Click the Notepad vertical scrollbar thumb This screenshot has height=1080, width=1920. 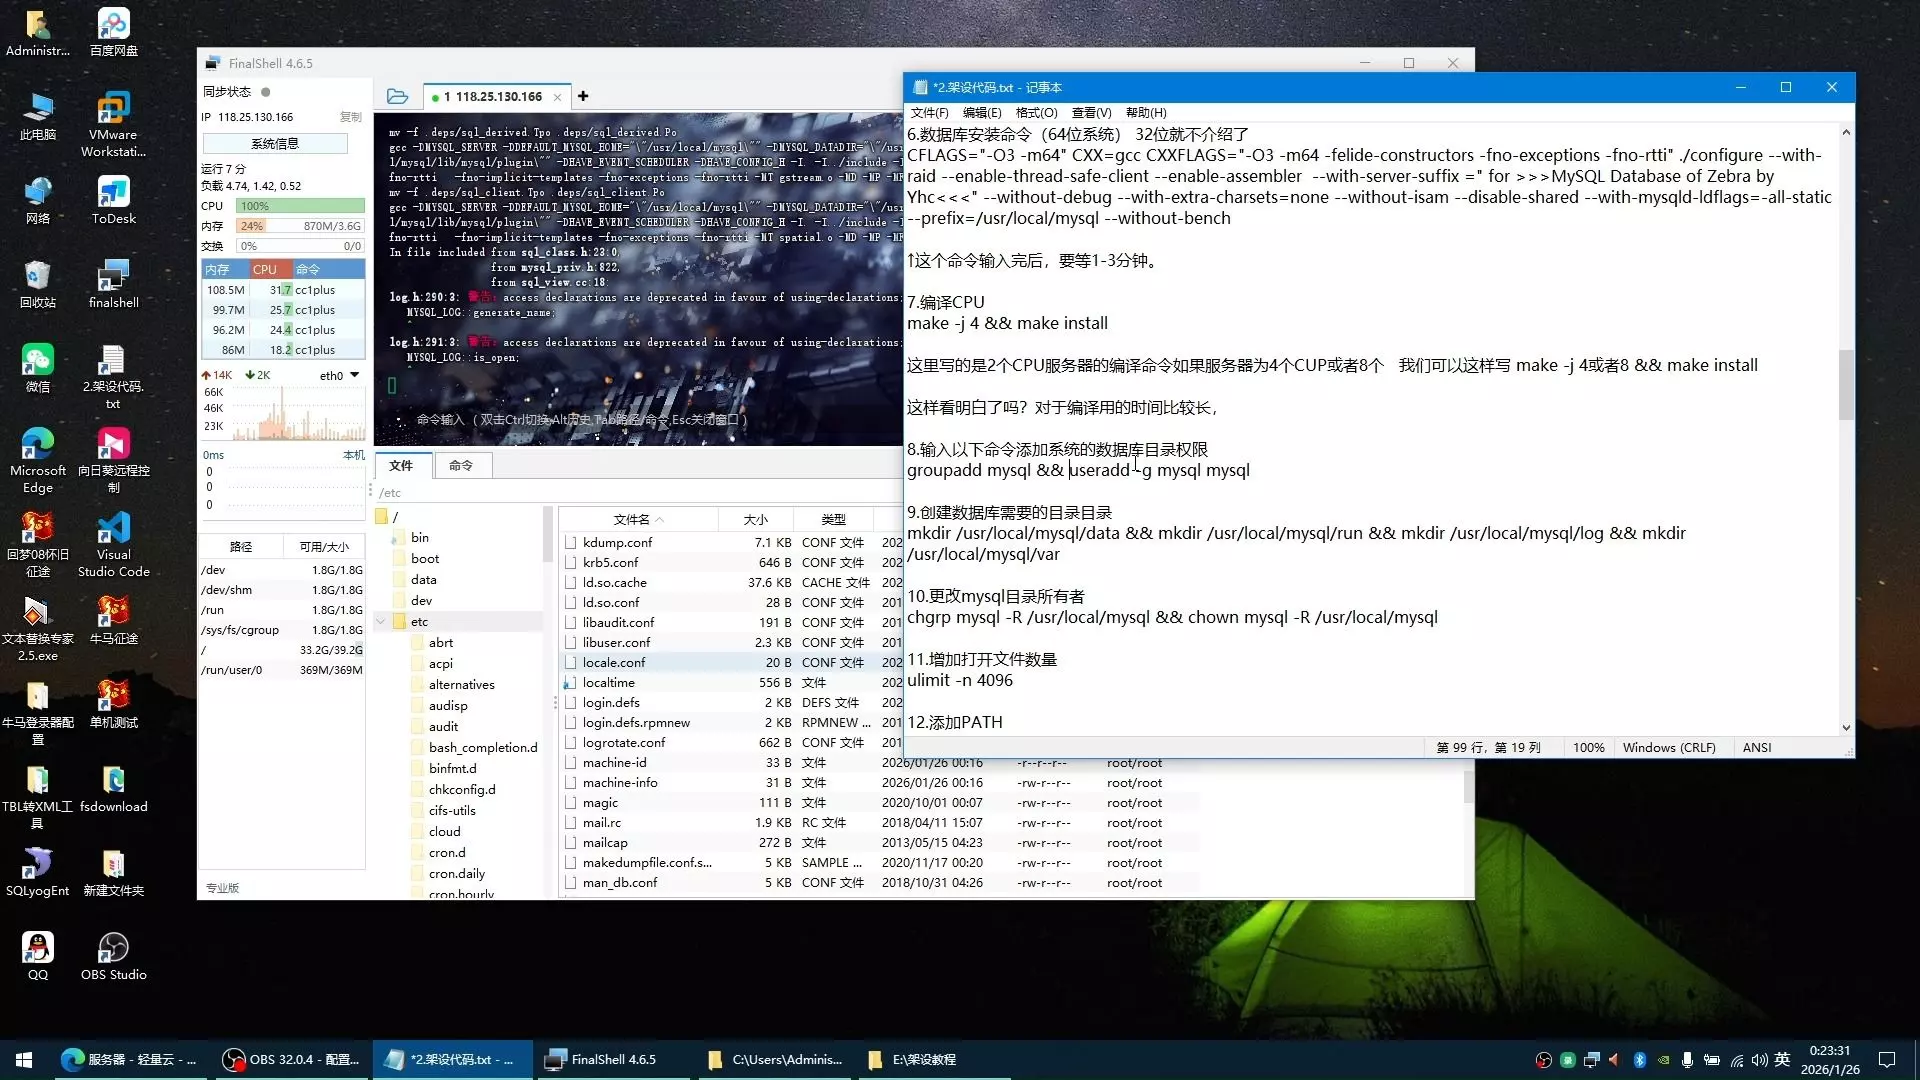coord(1846,385)
